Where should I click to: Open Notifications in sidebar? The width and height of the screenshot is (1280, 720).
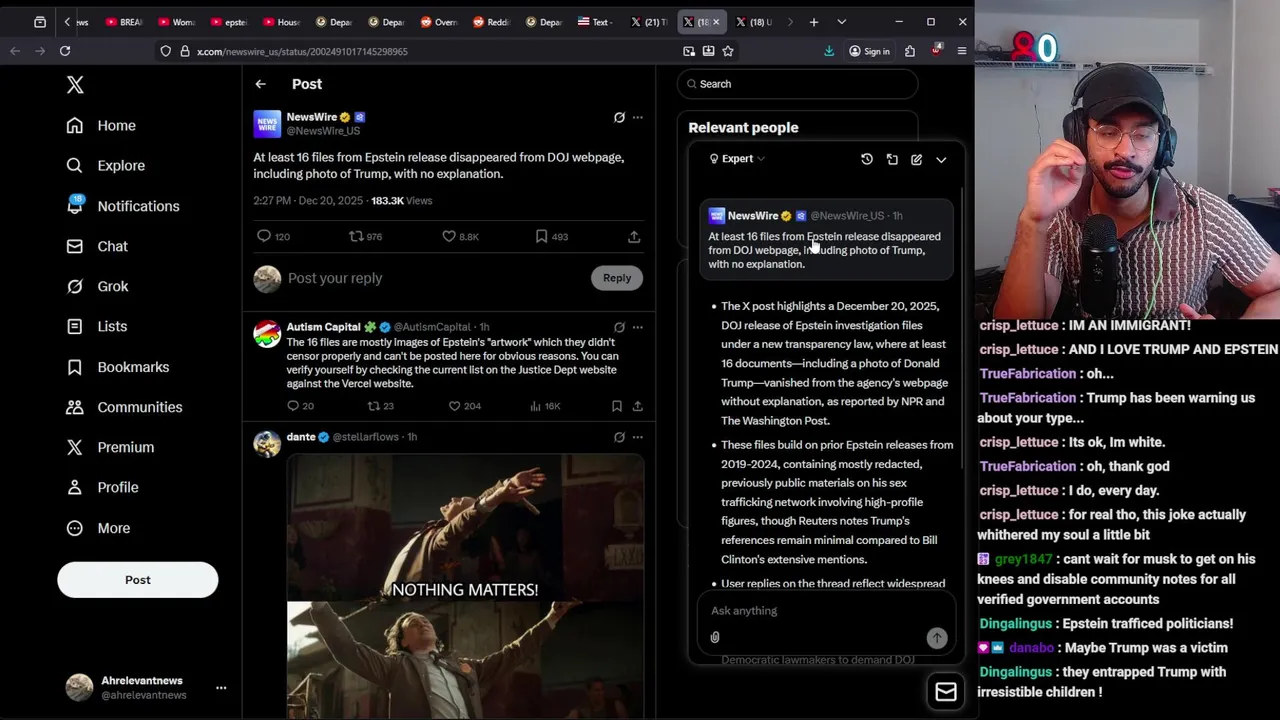pyautogui.click(x=122, y=206)
